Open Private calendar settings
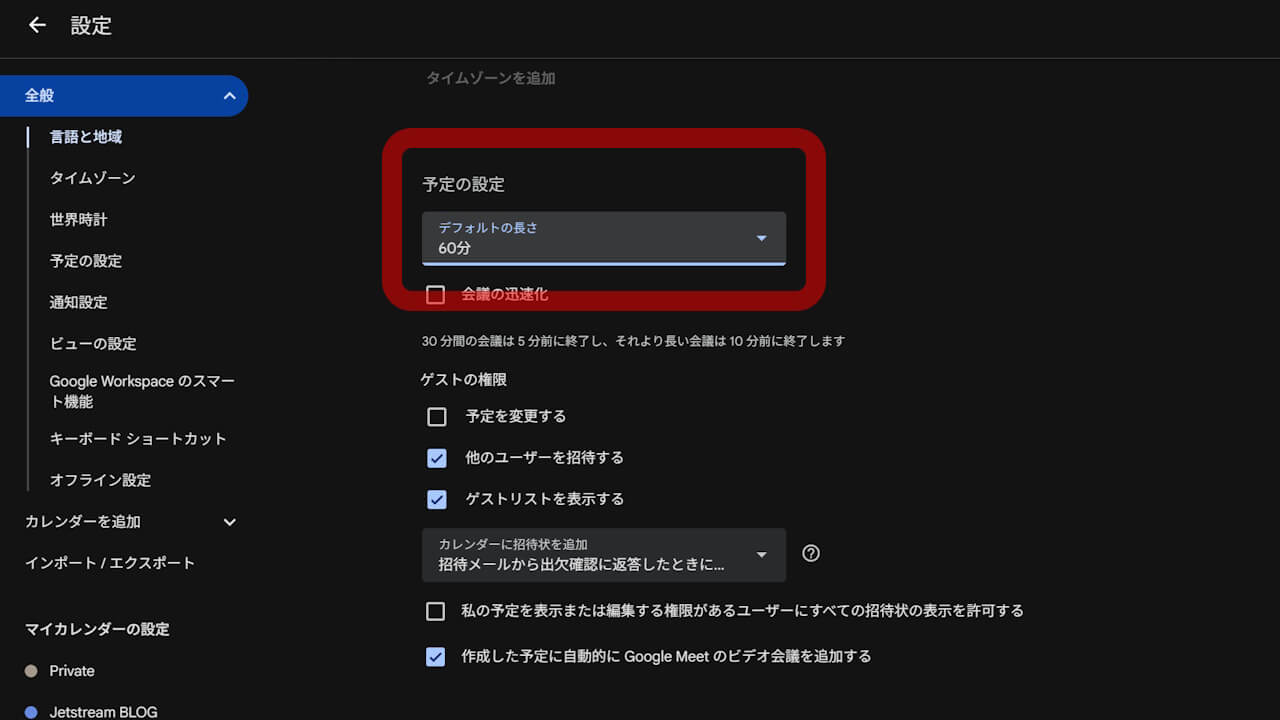The image size is (1280, 720). 72,671
